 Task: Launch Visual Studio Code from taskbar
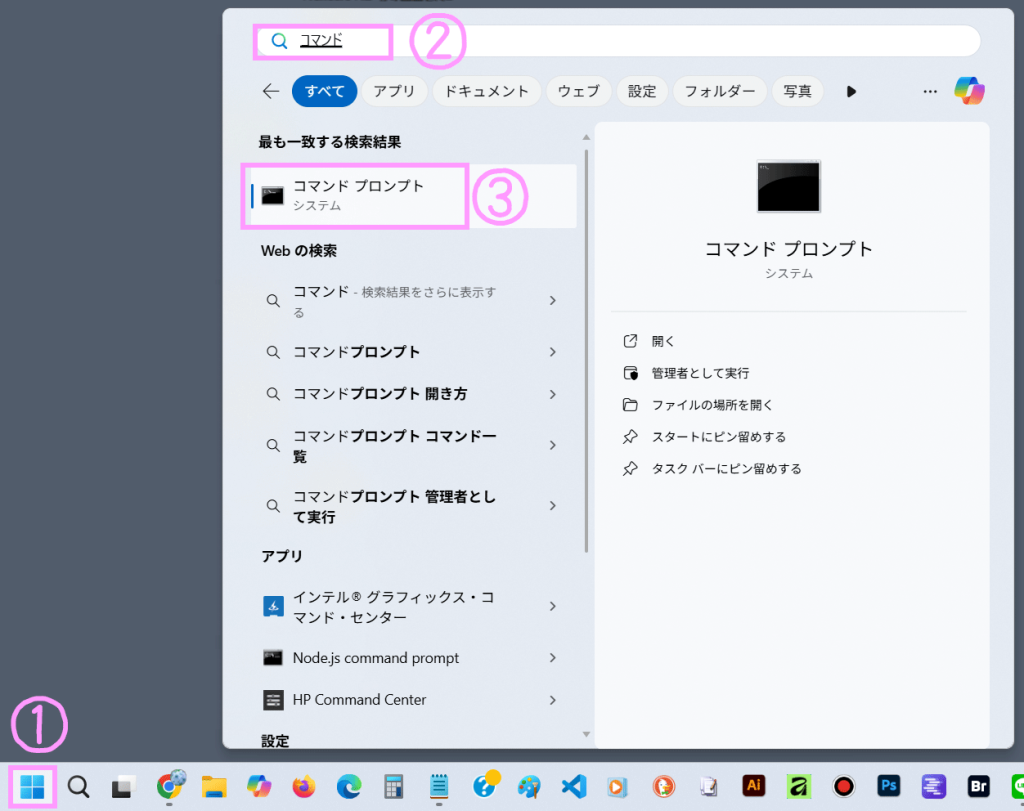point(574,787)
